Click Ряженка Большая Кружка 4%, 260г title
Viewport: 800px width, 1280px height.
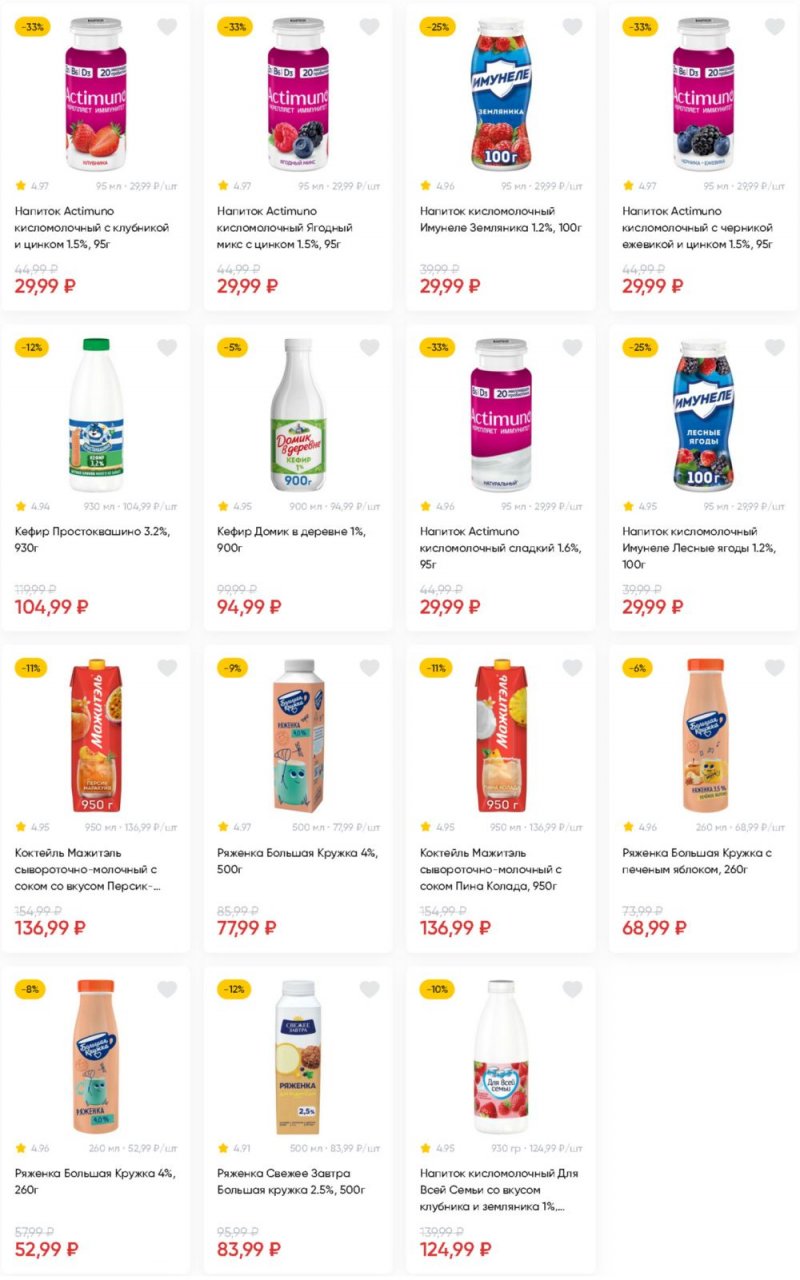pyautogui.click(x=95, y=1182)
